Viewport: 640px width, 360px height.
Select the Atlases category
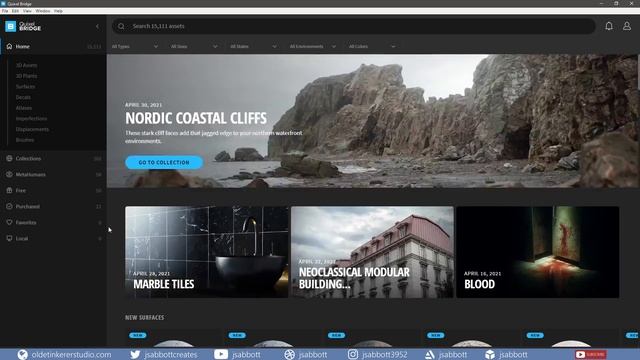click(x=24, y=108)
